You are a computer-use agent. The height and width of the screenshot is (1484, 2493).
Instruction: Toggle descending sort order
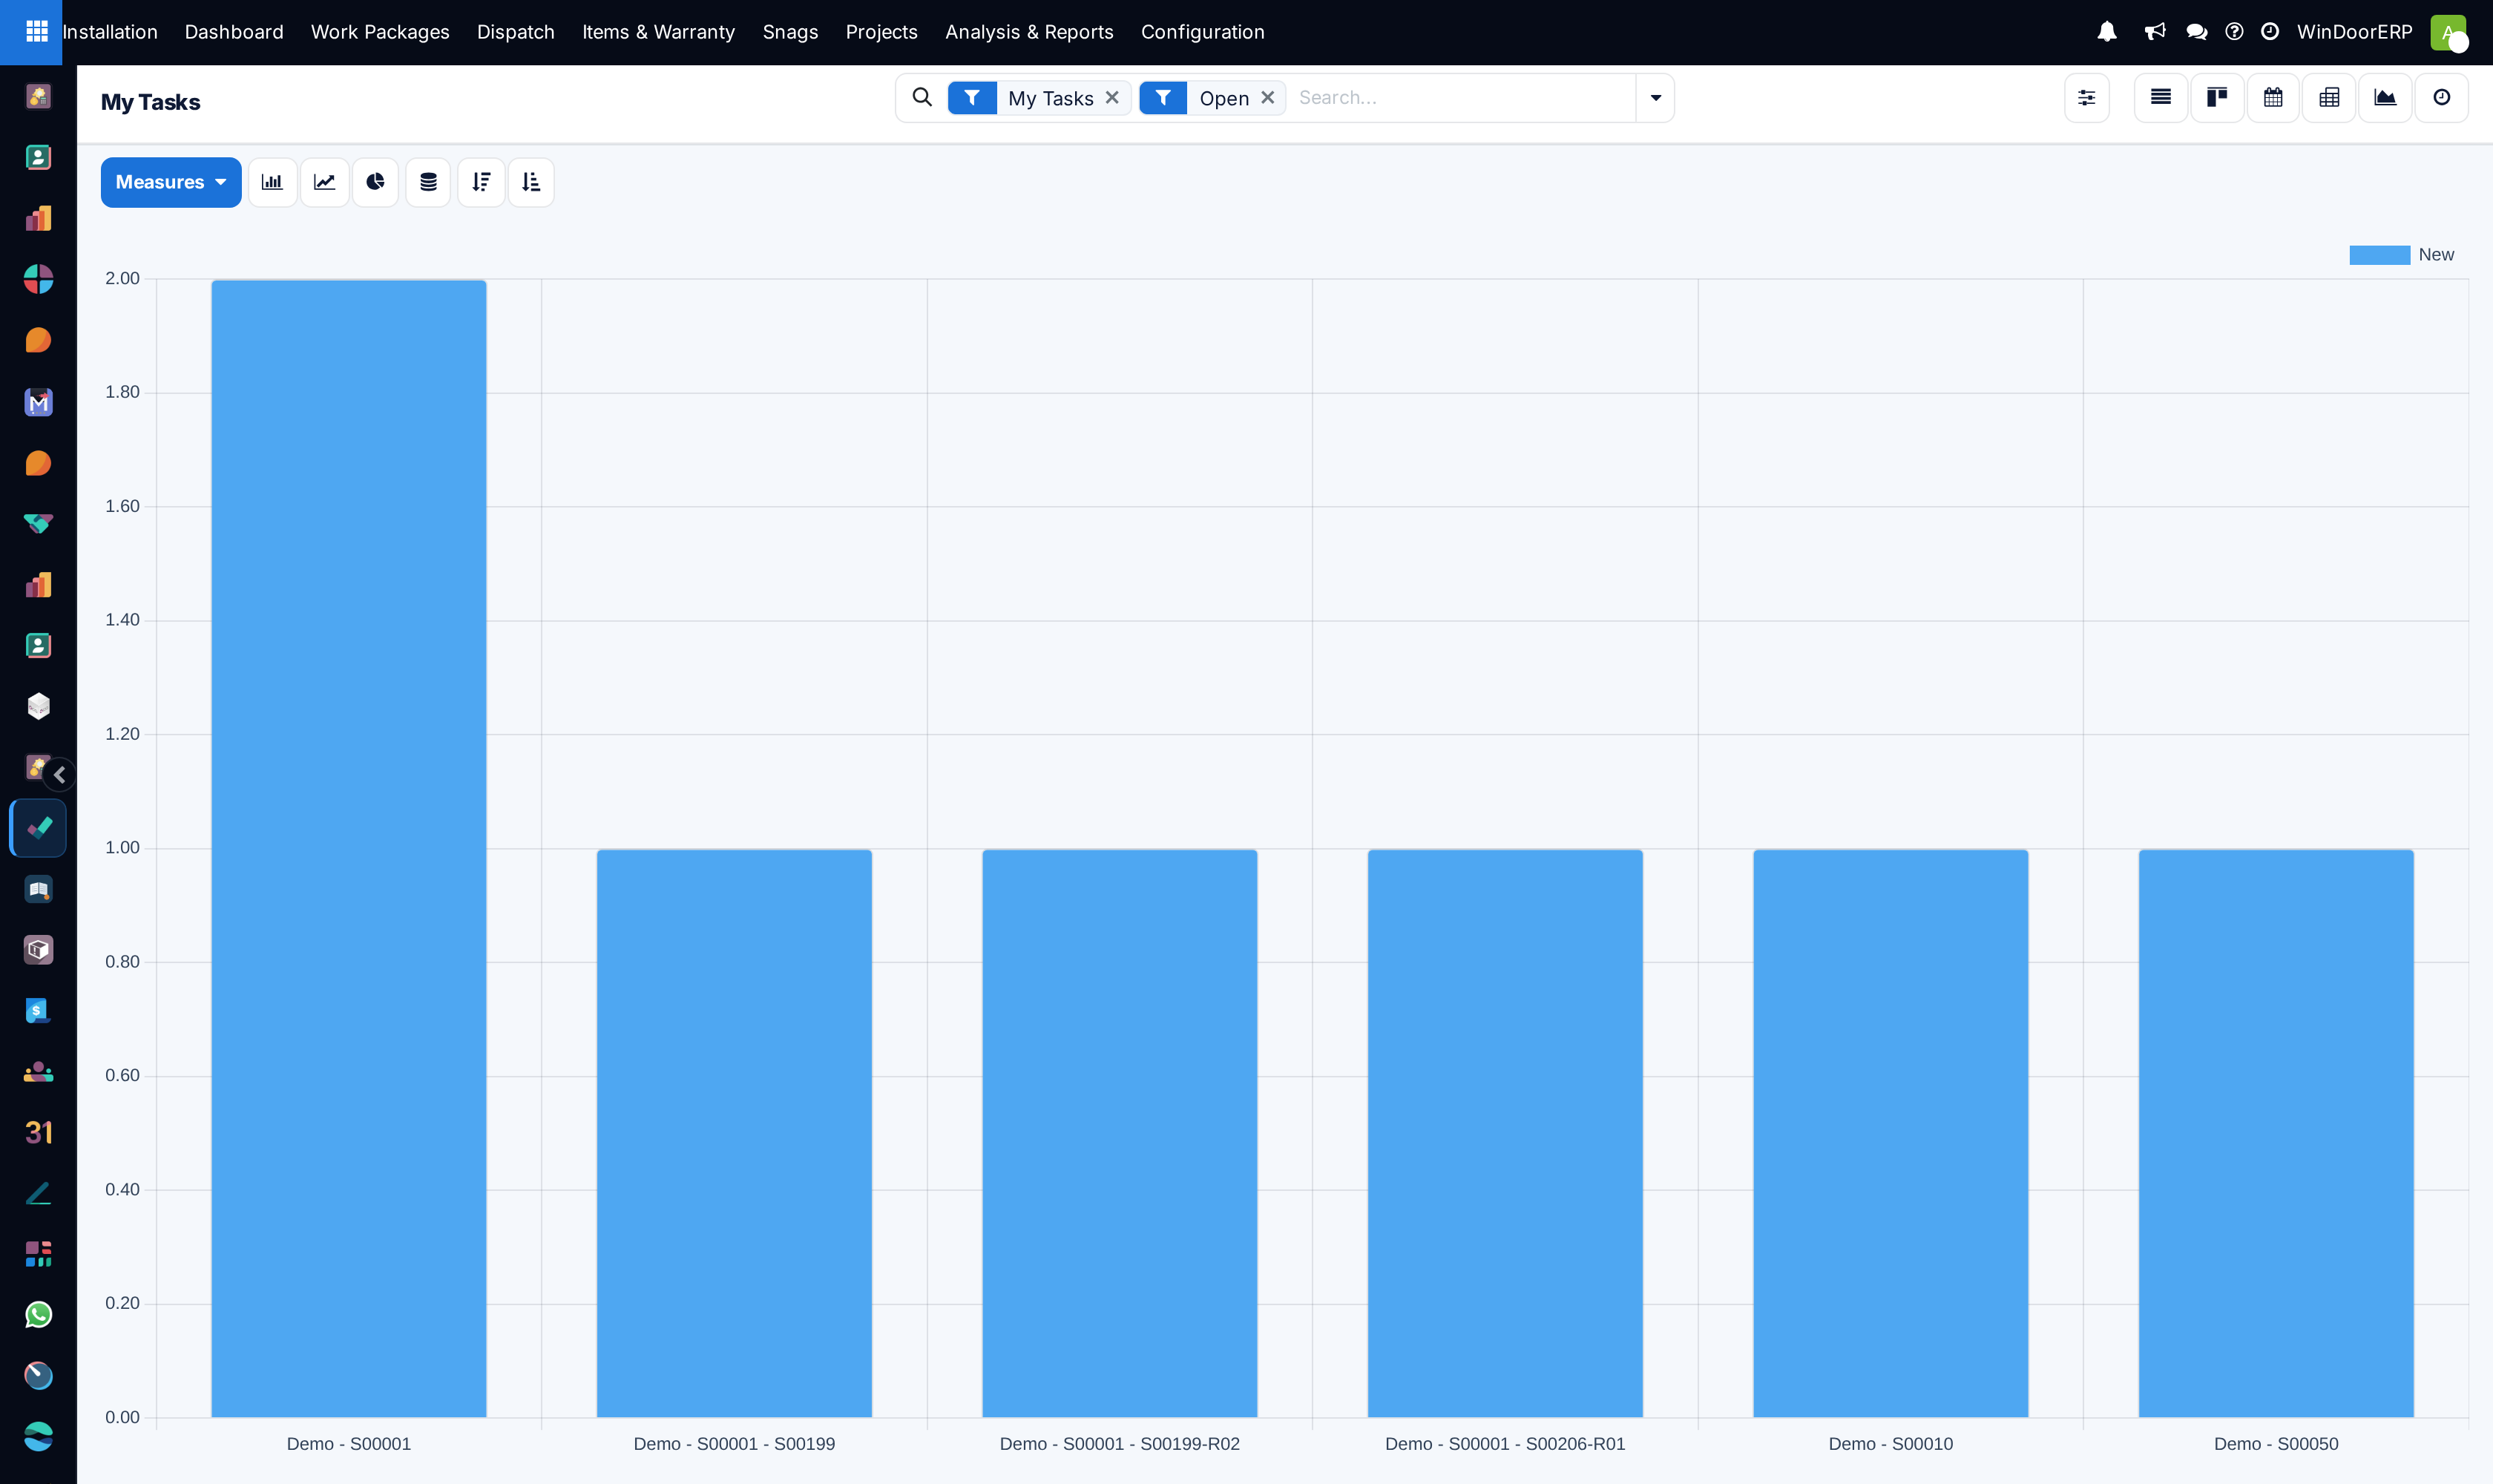click(481, 182)
